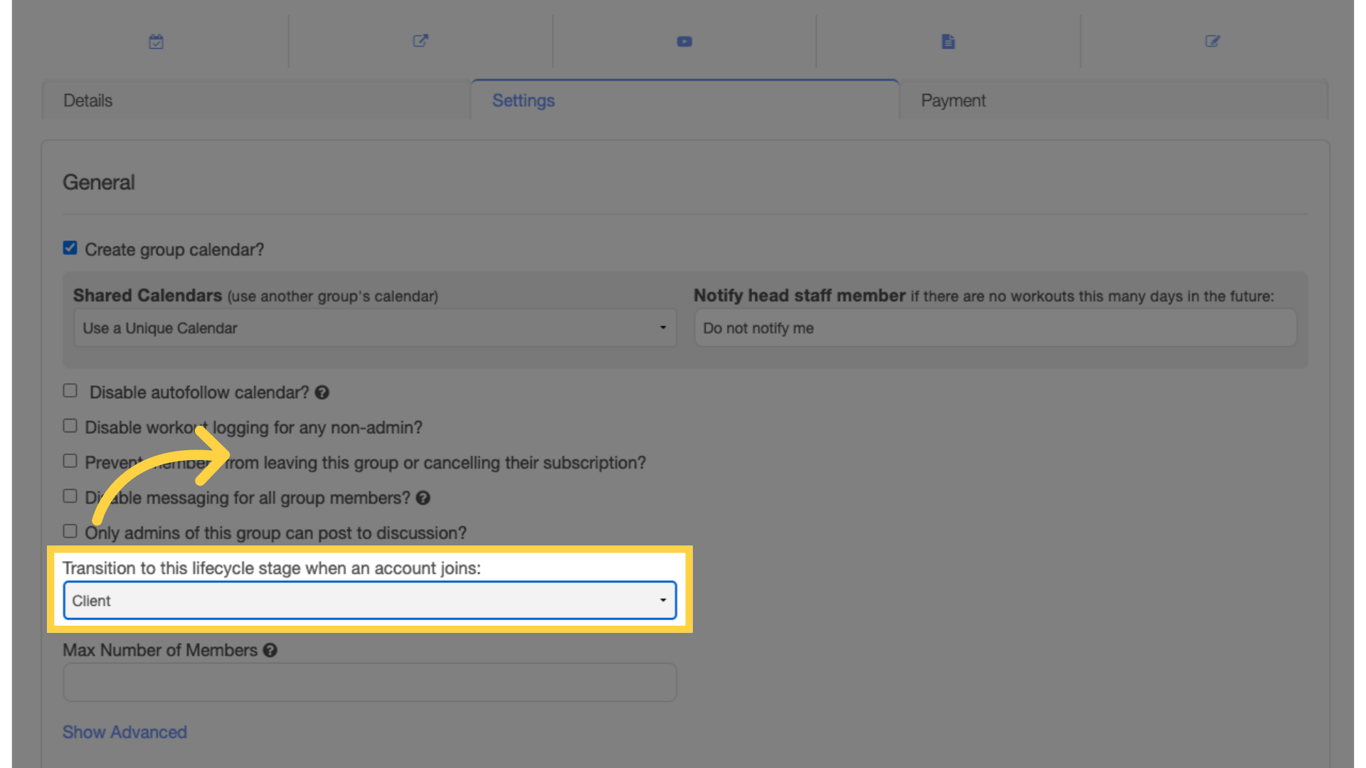Open the Shared Calendars dropdown
The height and width of the screenshot is (768, 1366).
point(375,327)
